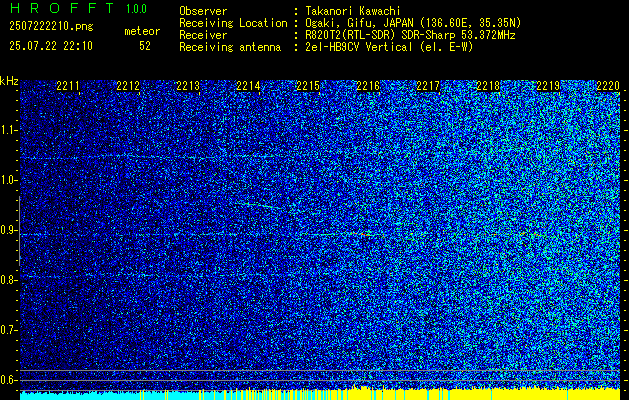Click the 2212 time marker
This screenshot has width=629, height=400.
tap(128, 85)
